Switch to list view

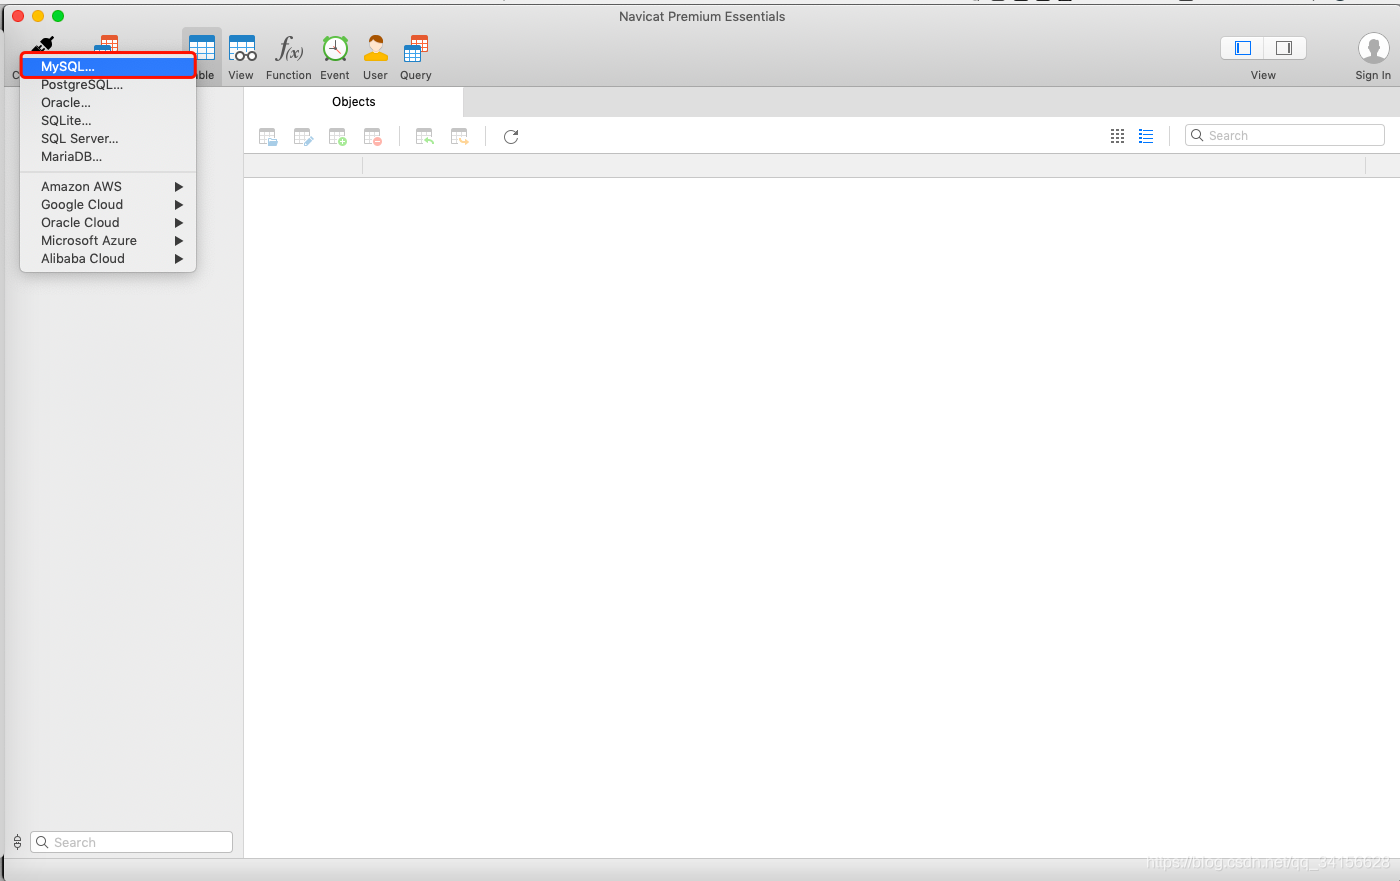(1146, 136)
